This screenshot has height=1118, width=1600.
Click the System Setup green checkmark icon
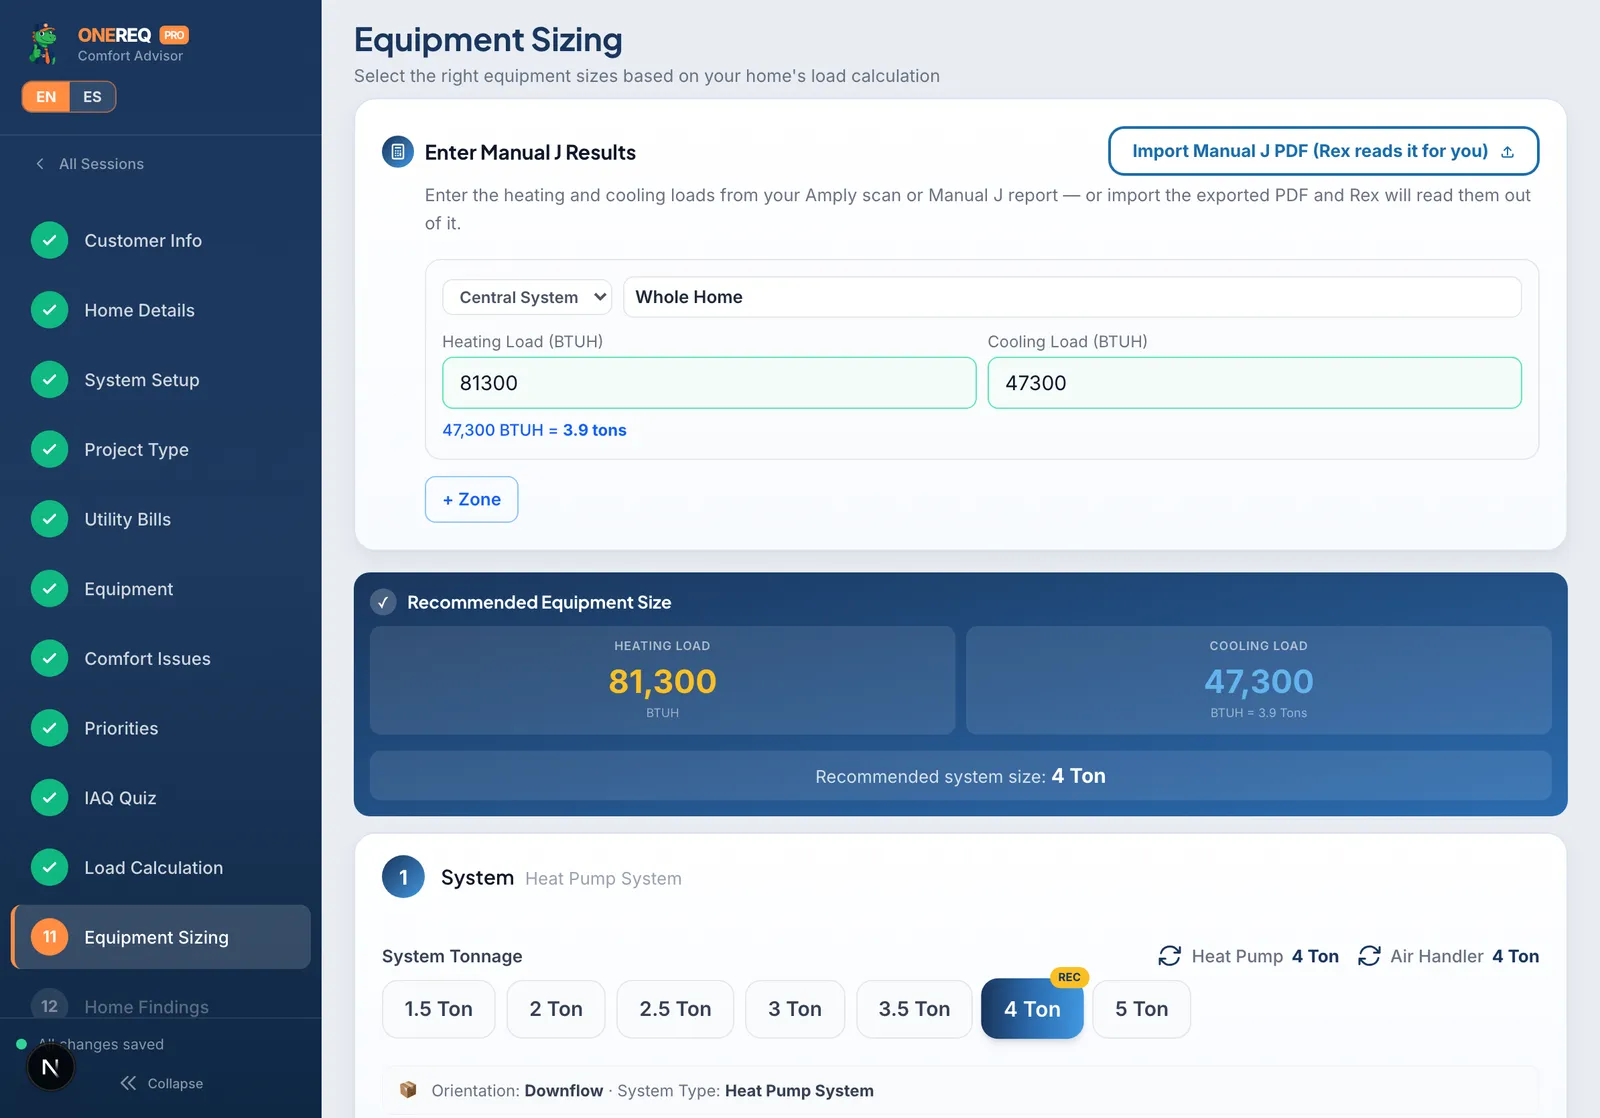50,380
